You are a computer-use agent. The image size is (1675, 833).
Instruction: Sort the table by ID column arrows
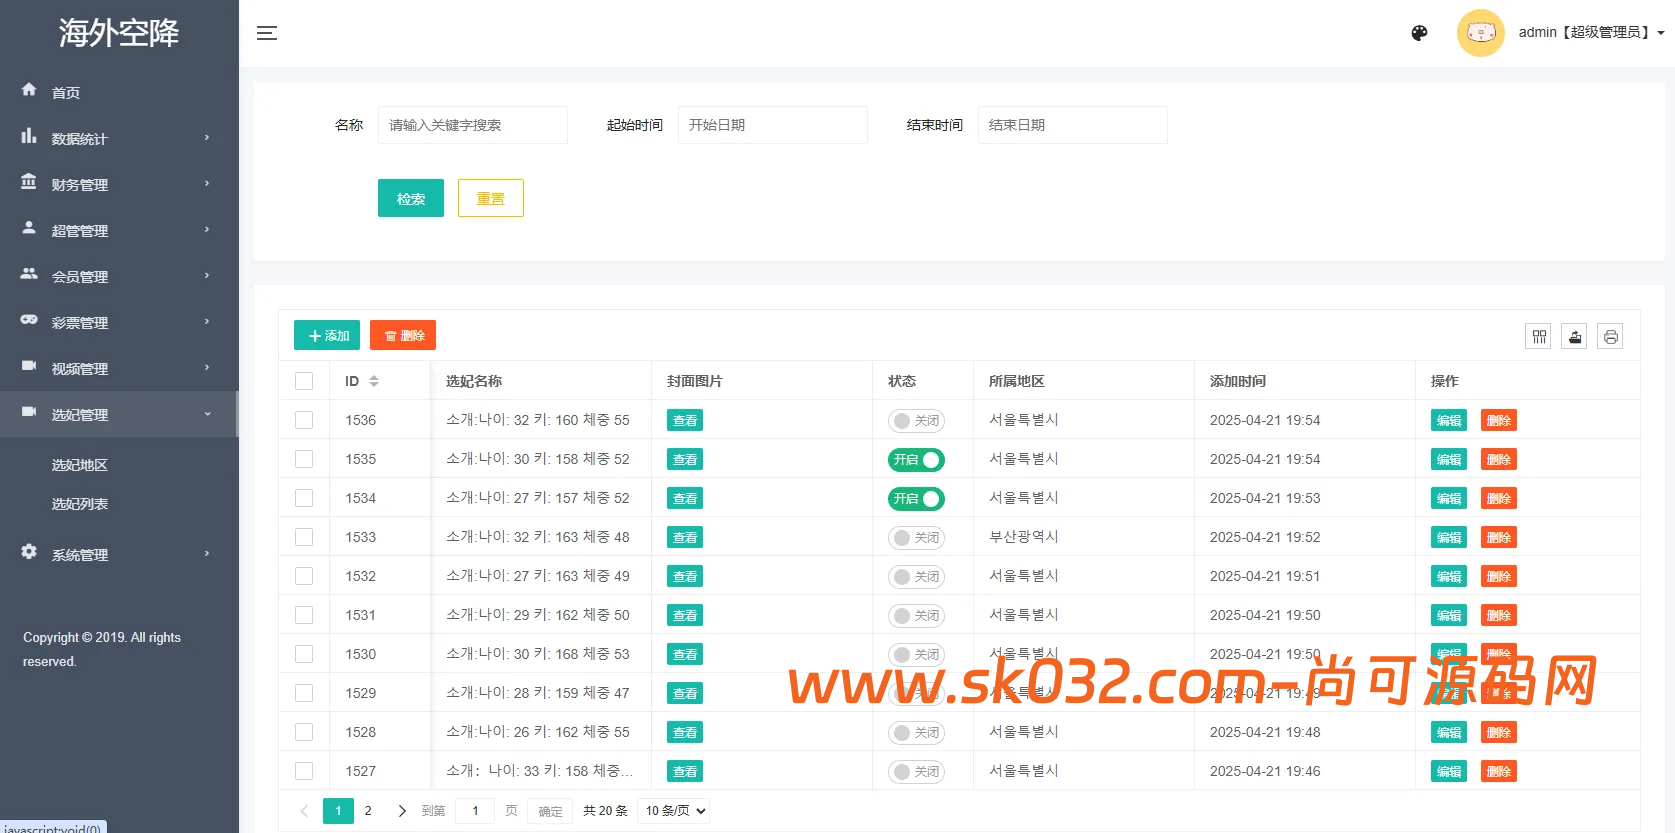(x=374, y=381)
